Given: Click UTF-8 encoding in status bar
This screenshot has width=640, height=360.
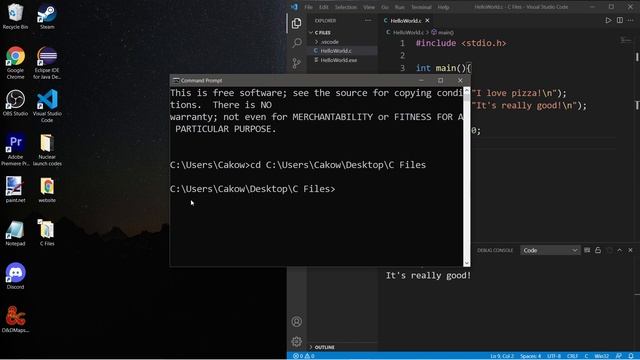Looking at the screenshot, I should [554, 356].
